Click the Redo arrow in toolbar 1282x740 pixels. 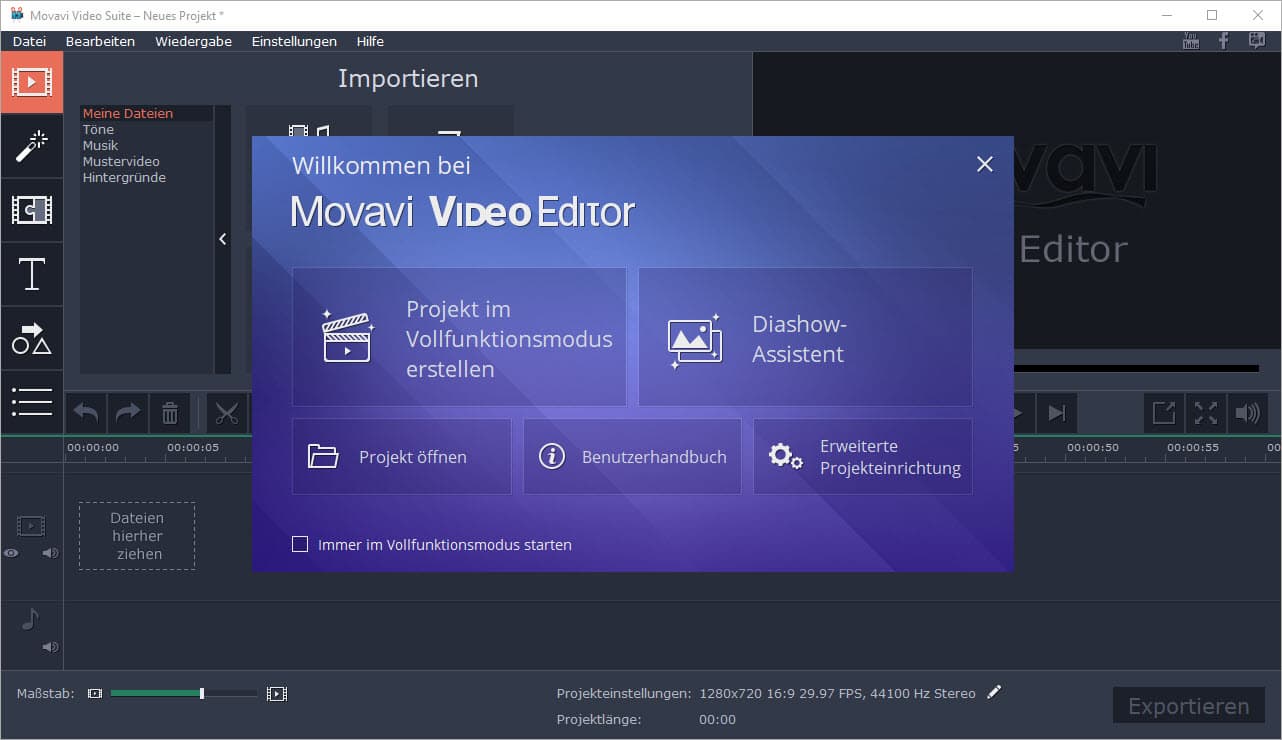click(128, 413)
